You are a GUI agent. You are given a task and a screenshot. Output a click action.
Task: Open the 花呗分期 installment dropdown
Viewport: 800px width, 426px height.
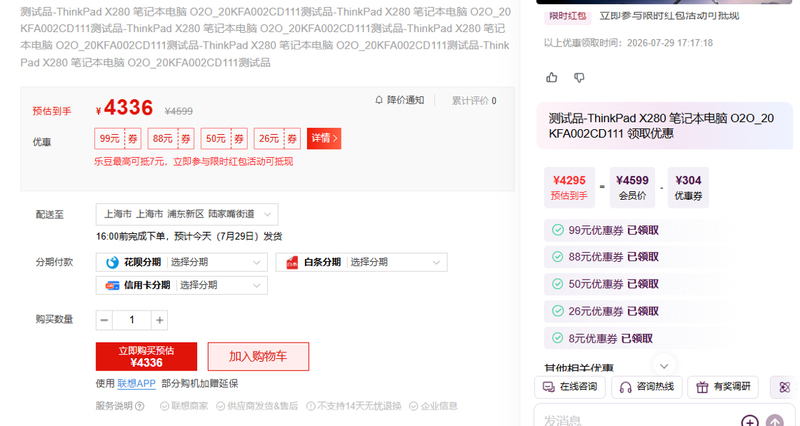click(181, 262)
